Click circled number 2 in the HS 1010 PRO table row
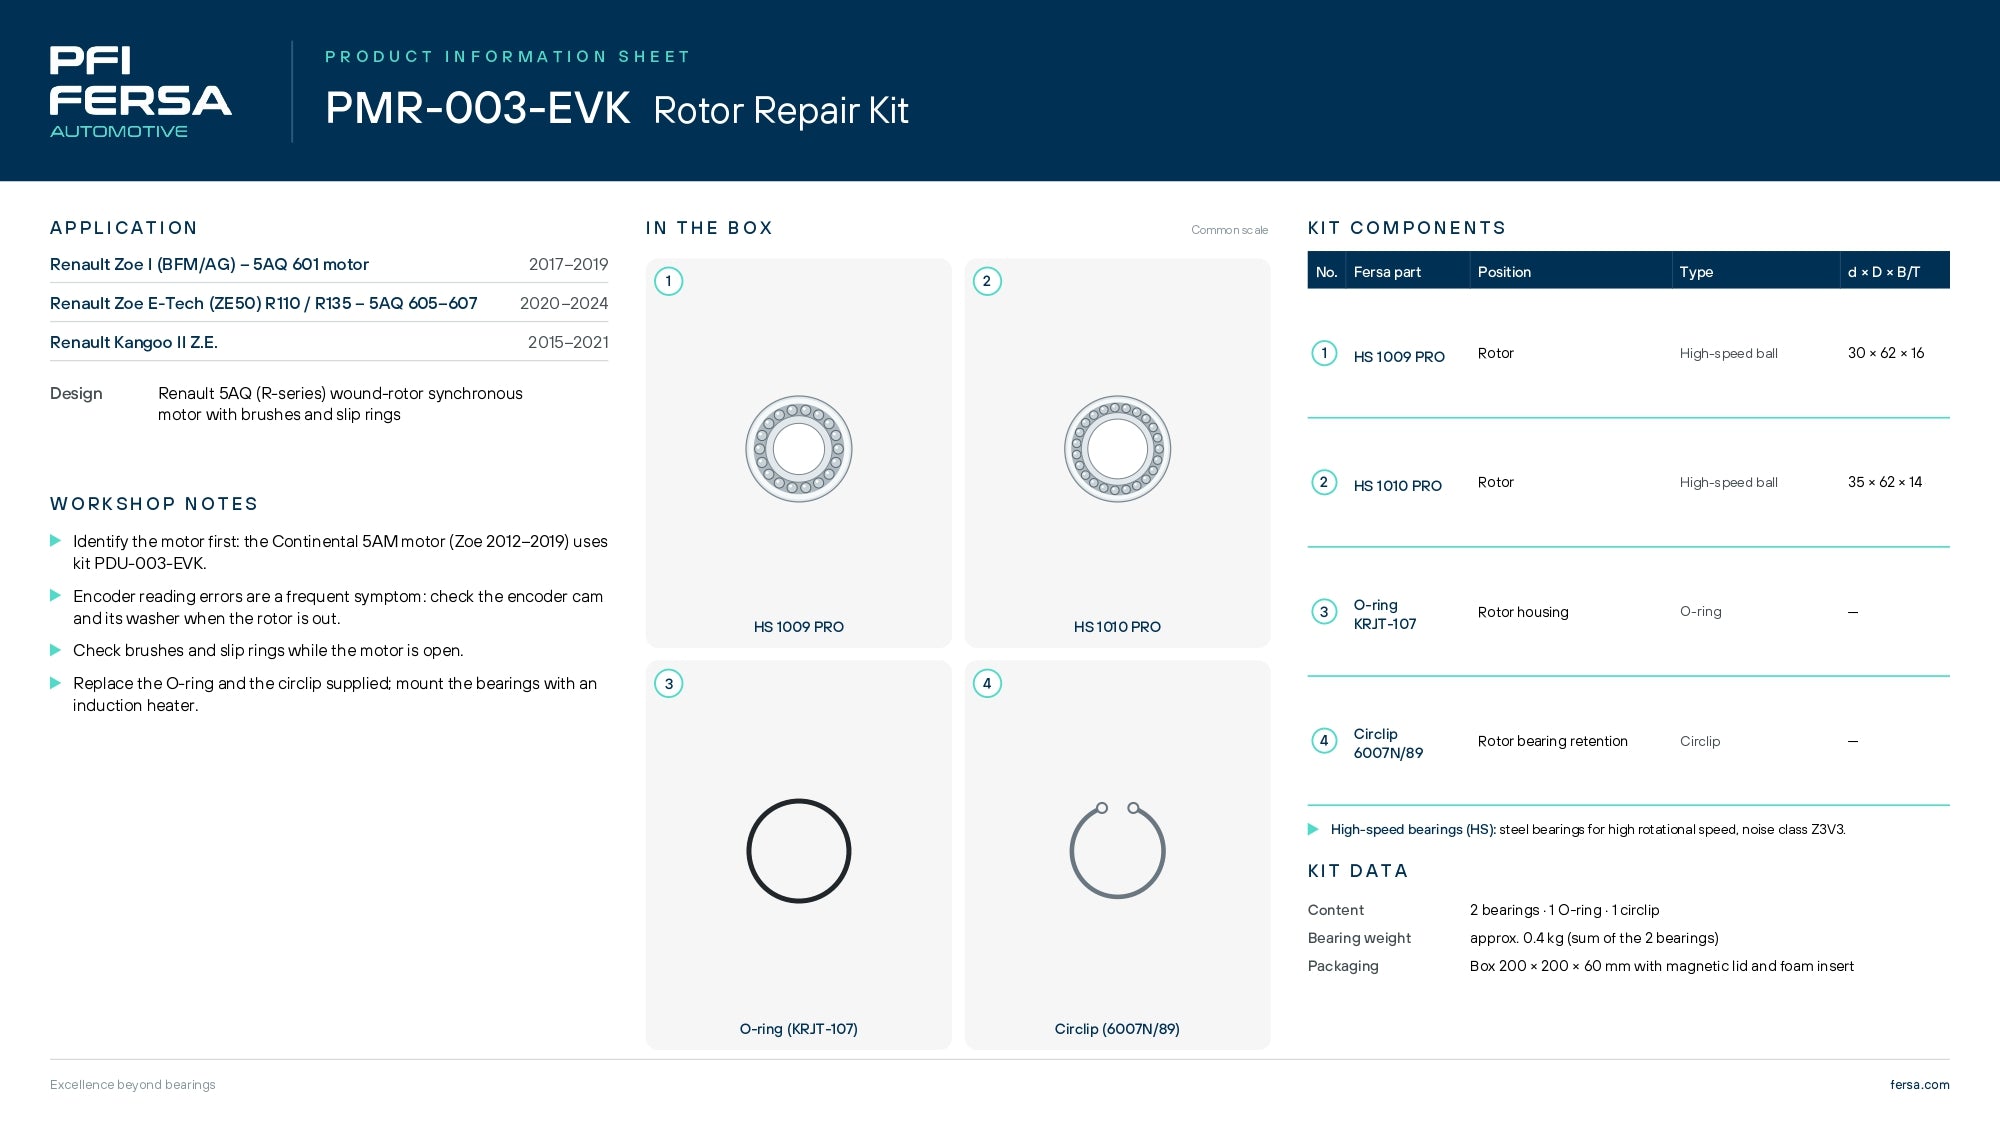The height and width of the screenshot is (1125, 2000). coord(1324,482)
